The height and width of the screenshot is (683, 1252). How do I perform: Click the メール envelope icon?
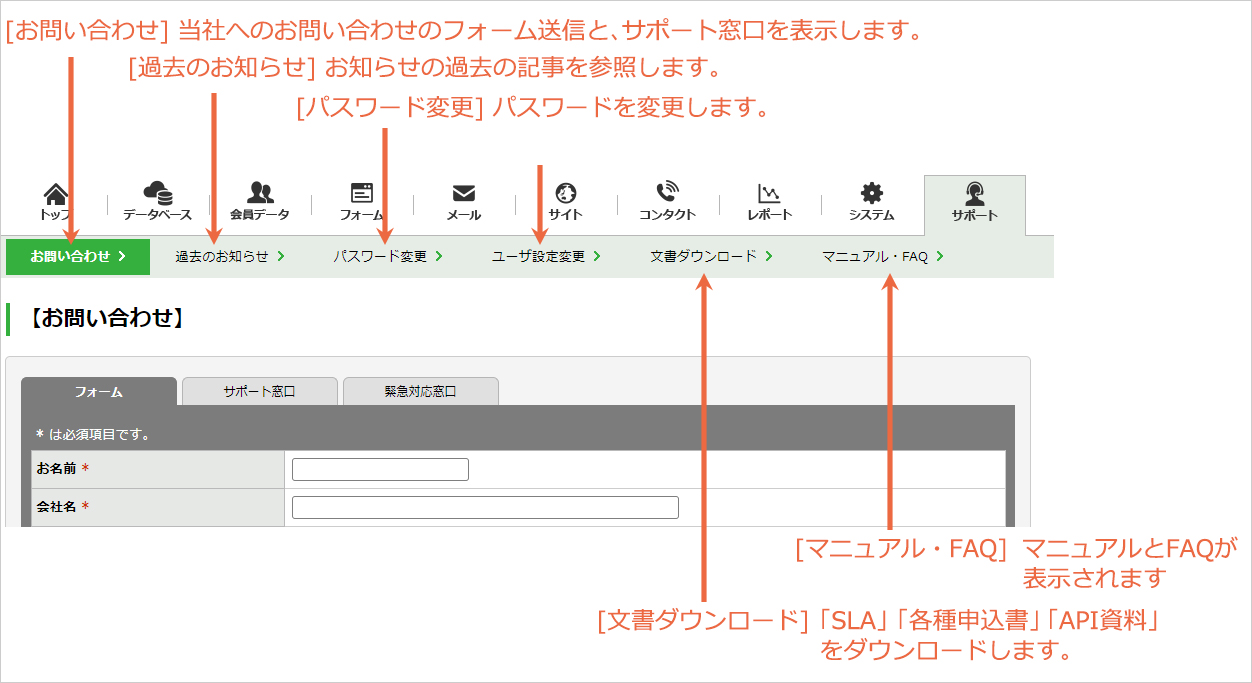[463, 193]
